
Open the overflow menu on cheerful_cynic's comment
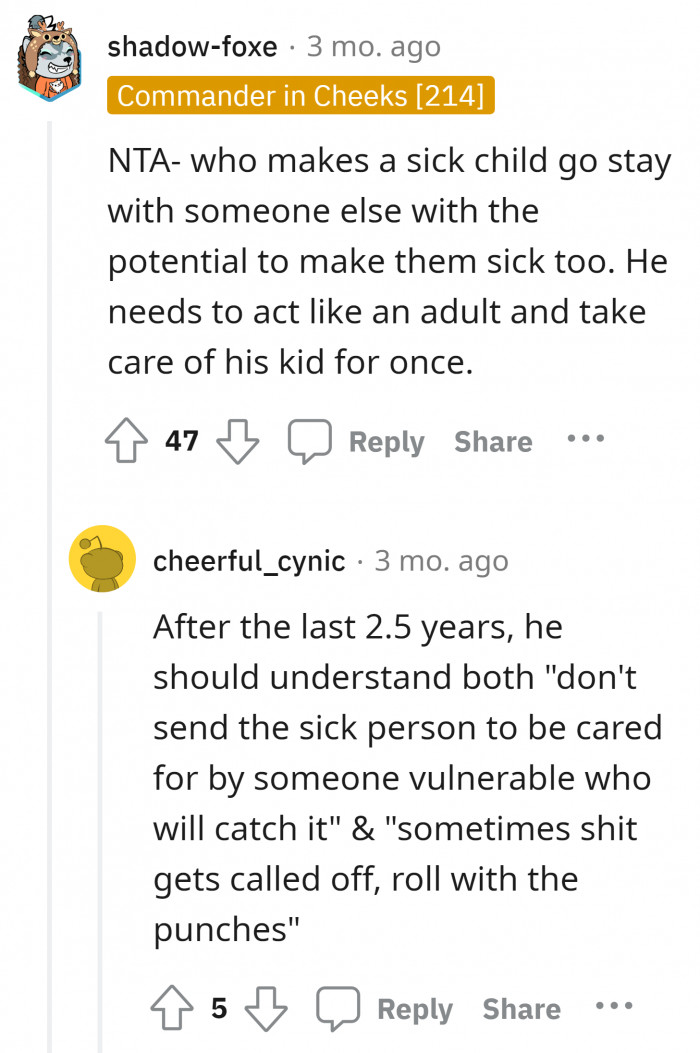click(613, 1006)
